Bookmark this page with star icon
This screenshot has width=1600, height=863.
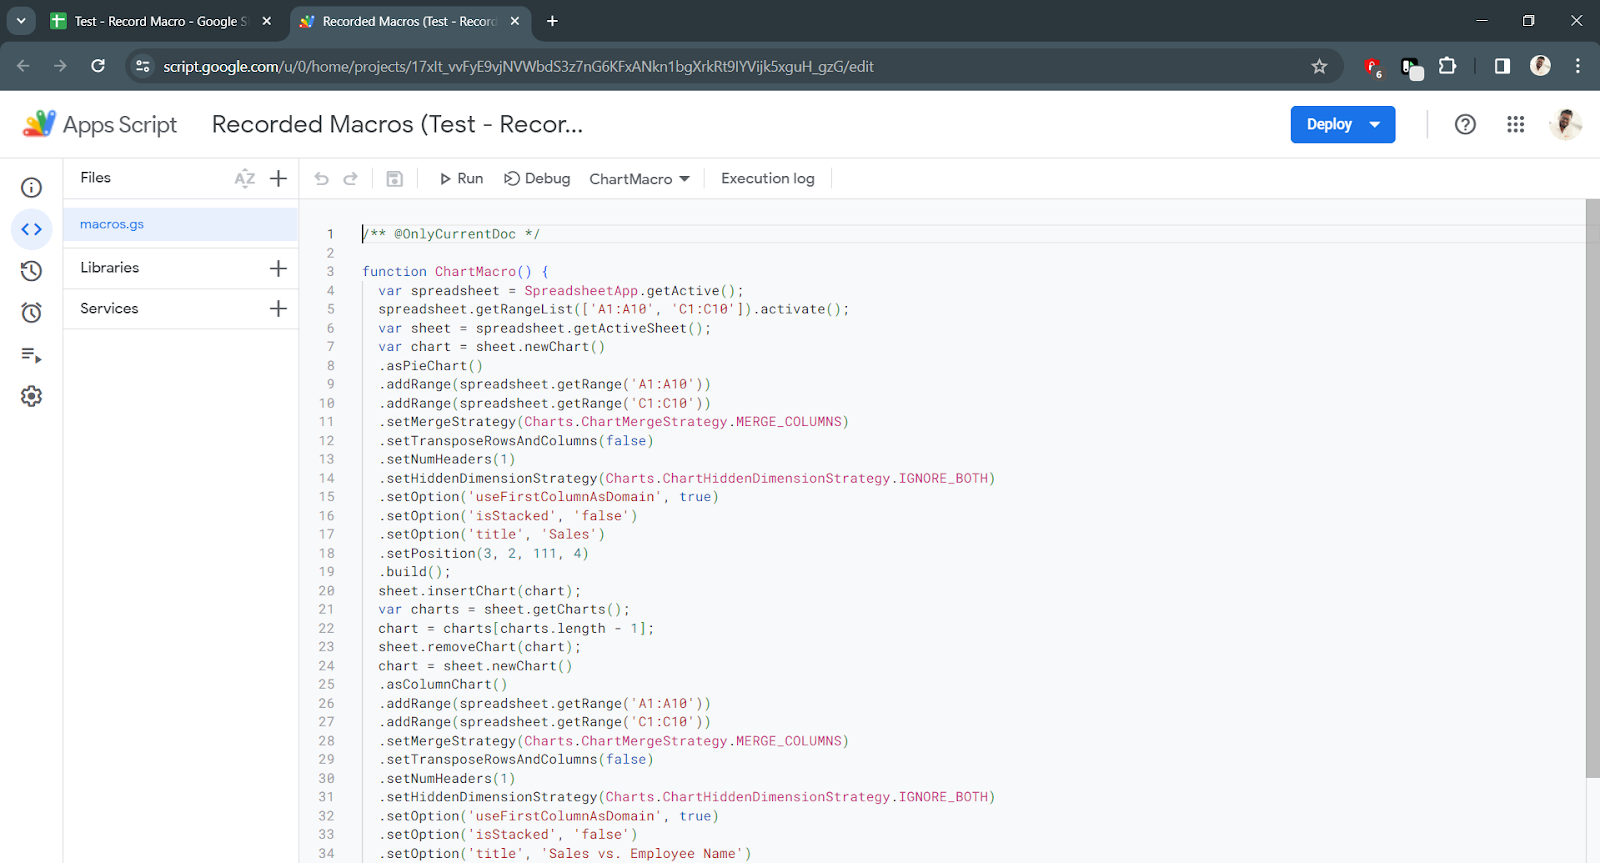tap(1319, 66)
